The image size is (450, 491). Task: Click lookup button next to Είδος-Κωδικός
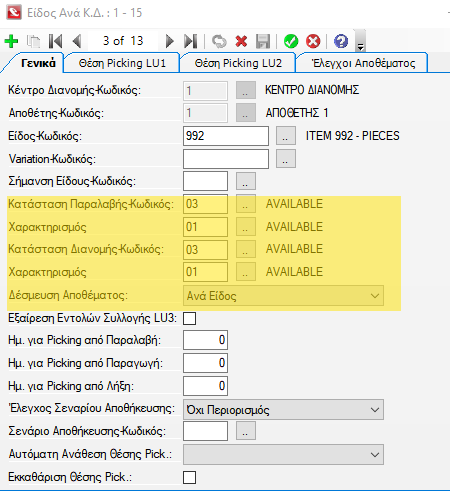pos(286,136)
